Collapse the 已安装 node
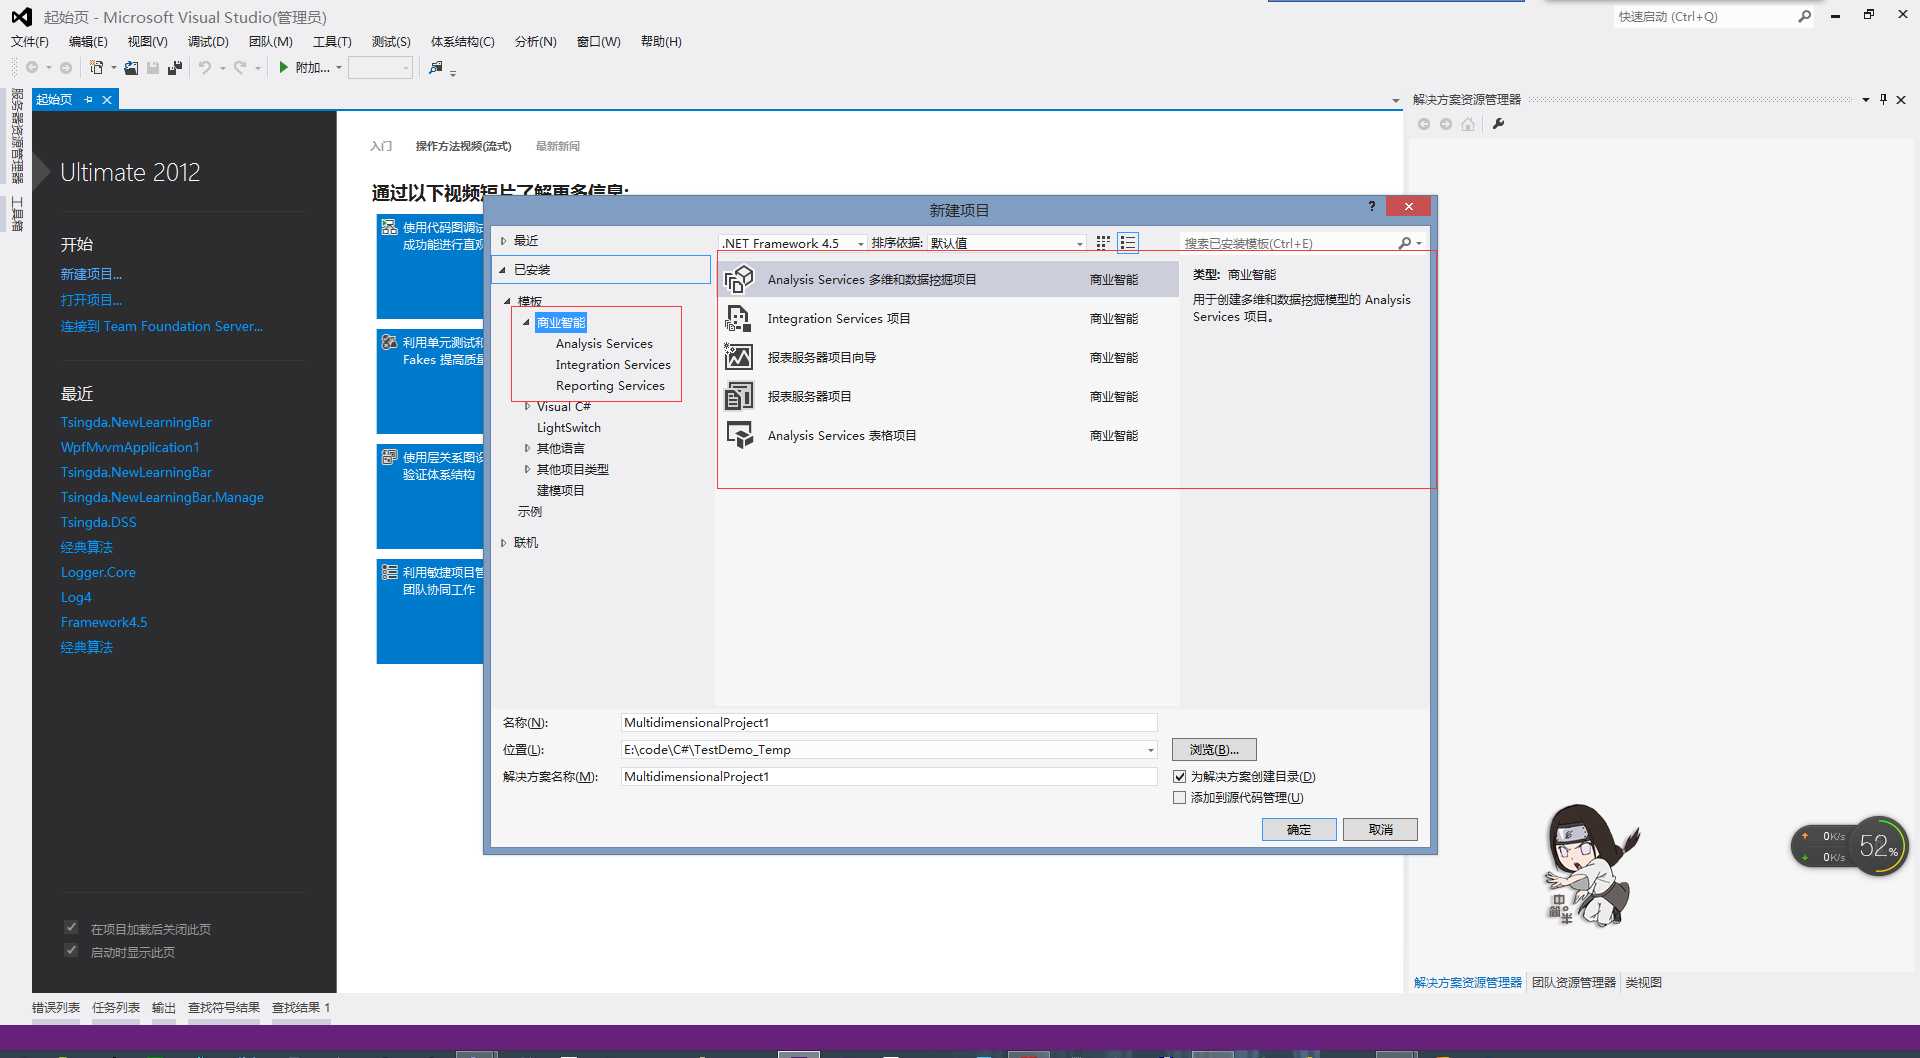 [x=503, y=270]
